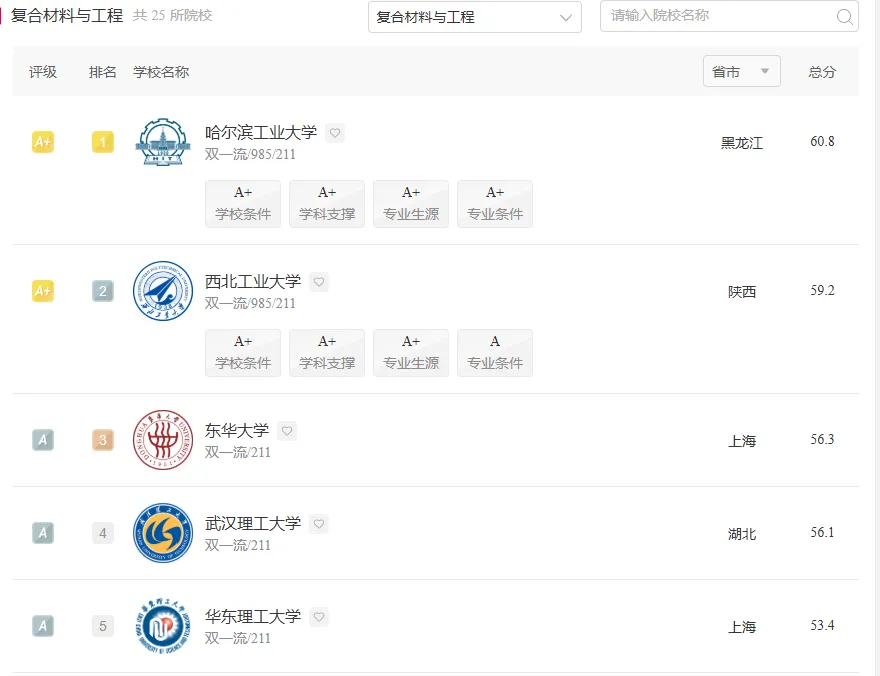The height and width of the screenshot is (676, 880).
Task: Click 双一流/211 tag under 武汉理工大学
Action: (x=237, y=546)
